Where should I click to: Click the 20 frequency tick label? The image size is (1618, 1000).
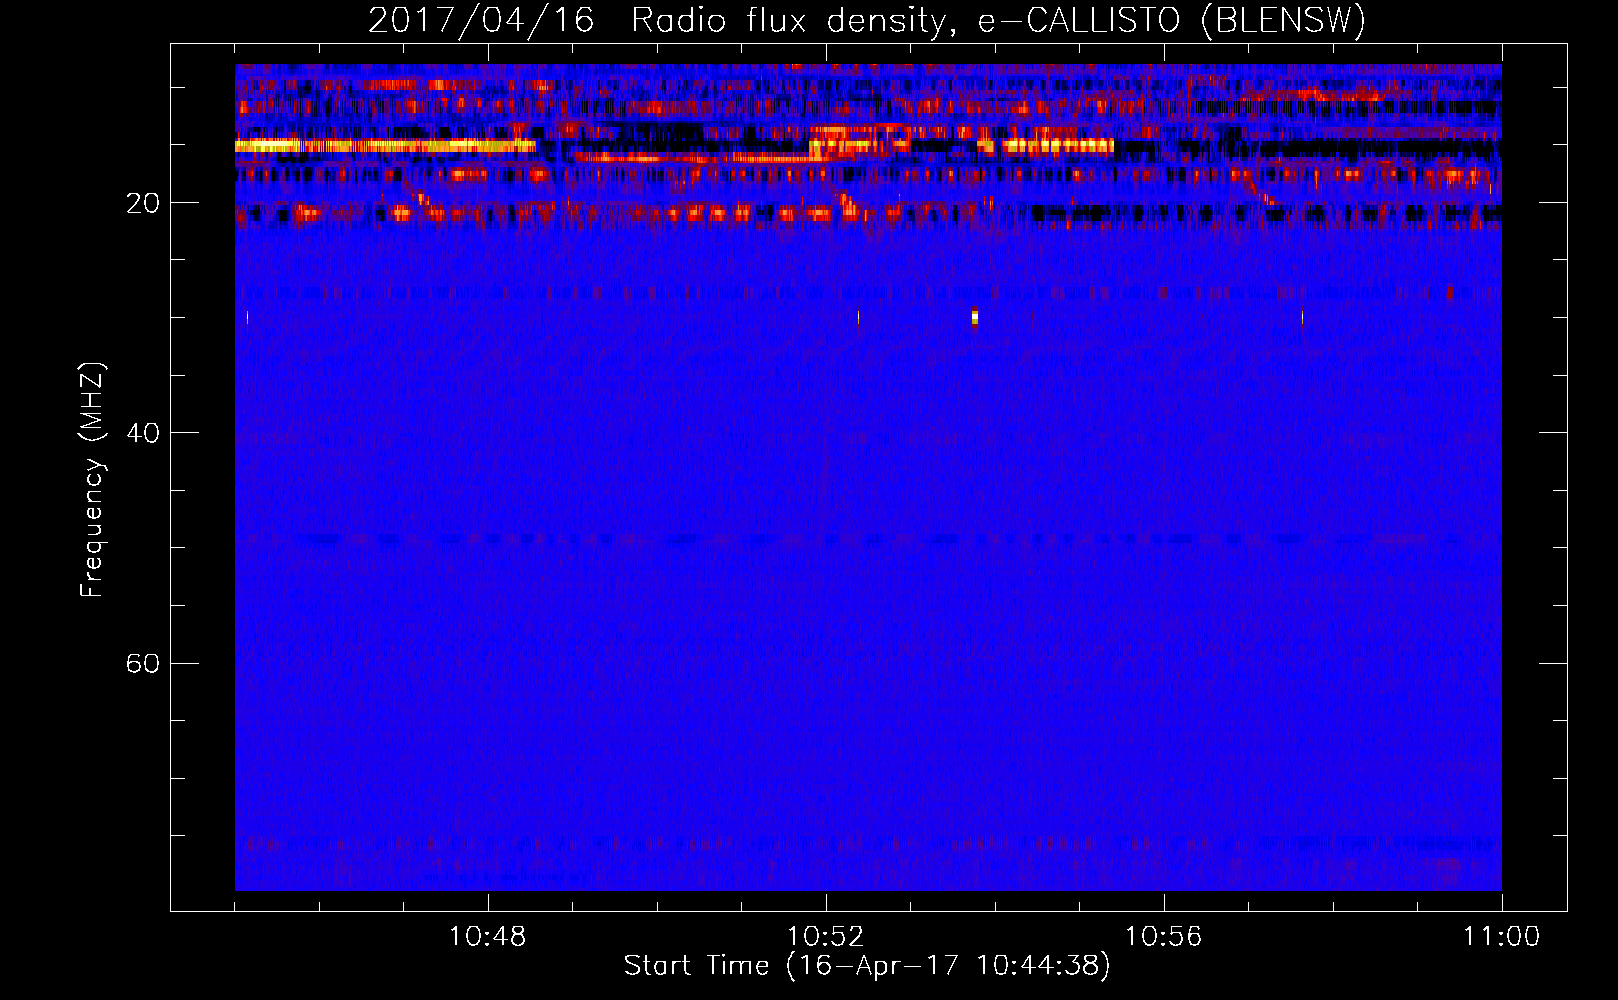point(143,203)
